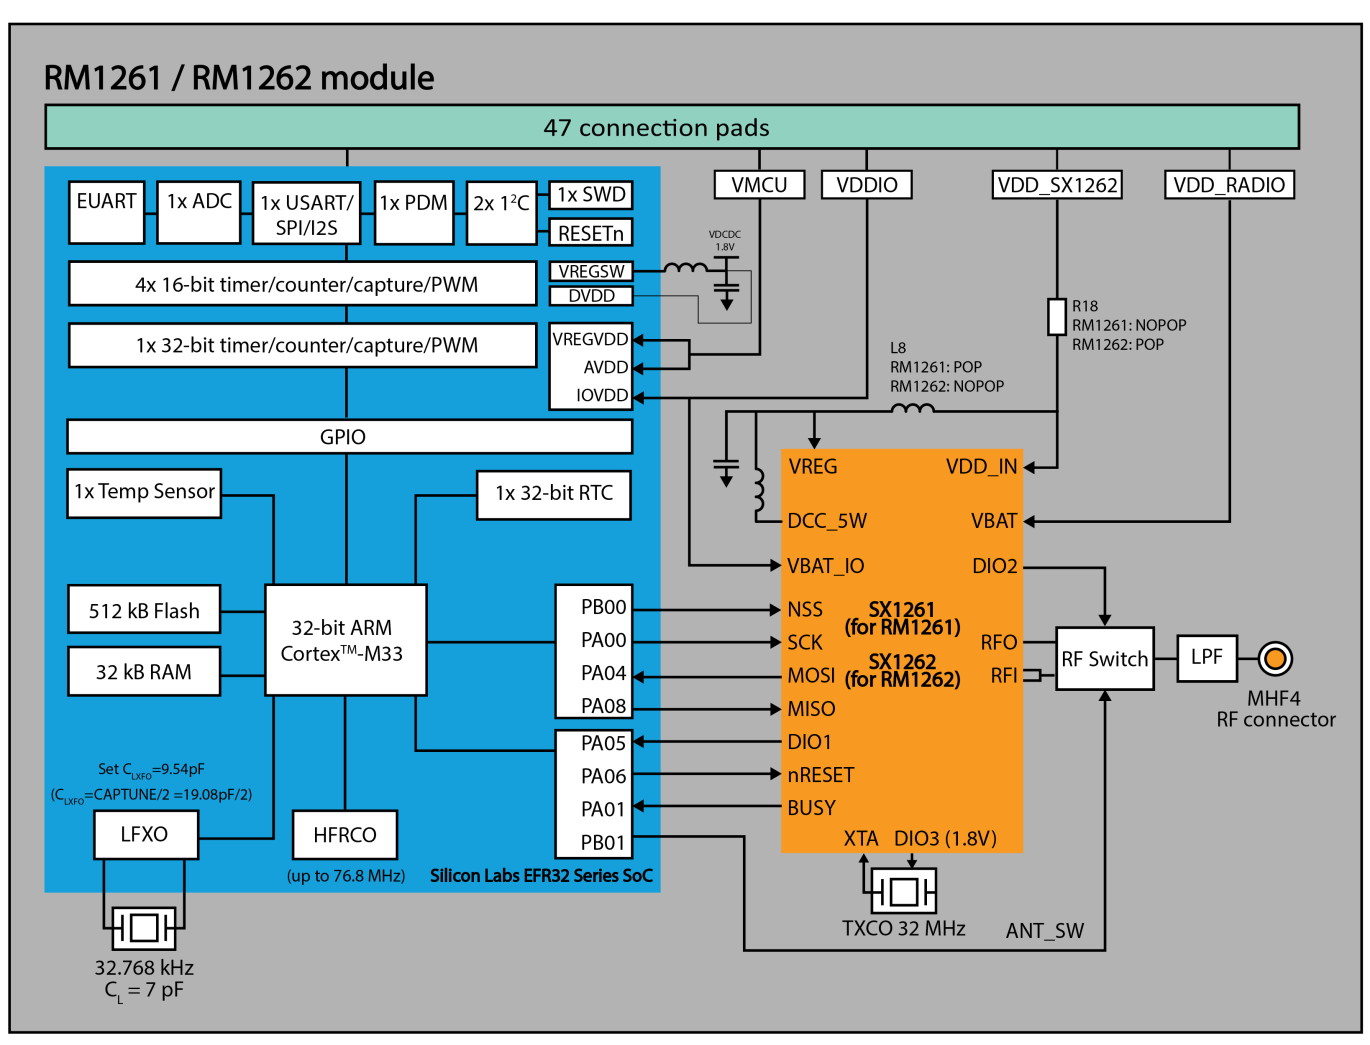Click the AVDD label

(x=606, y=367)
